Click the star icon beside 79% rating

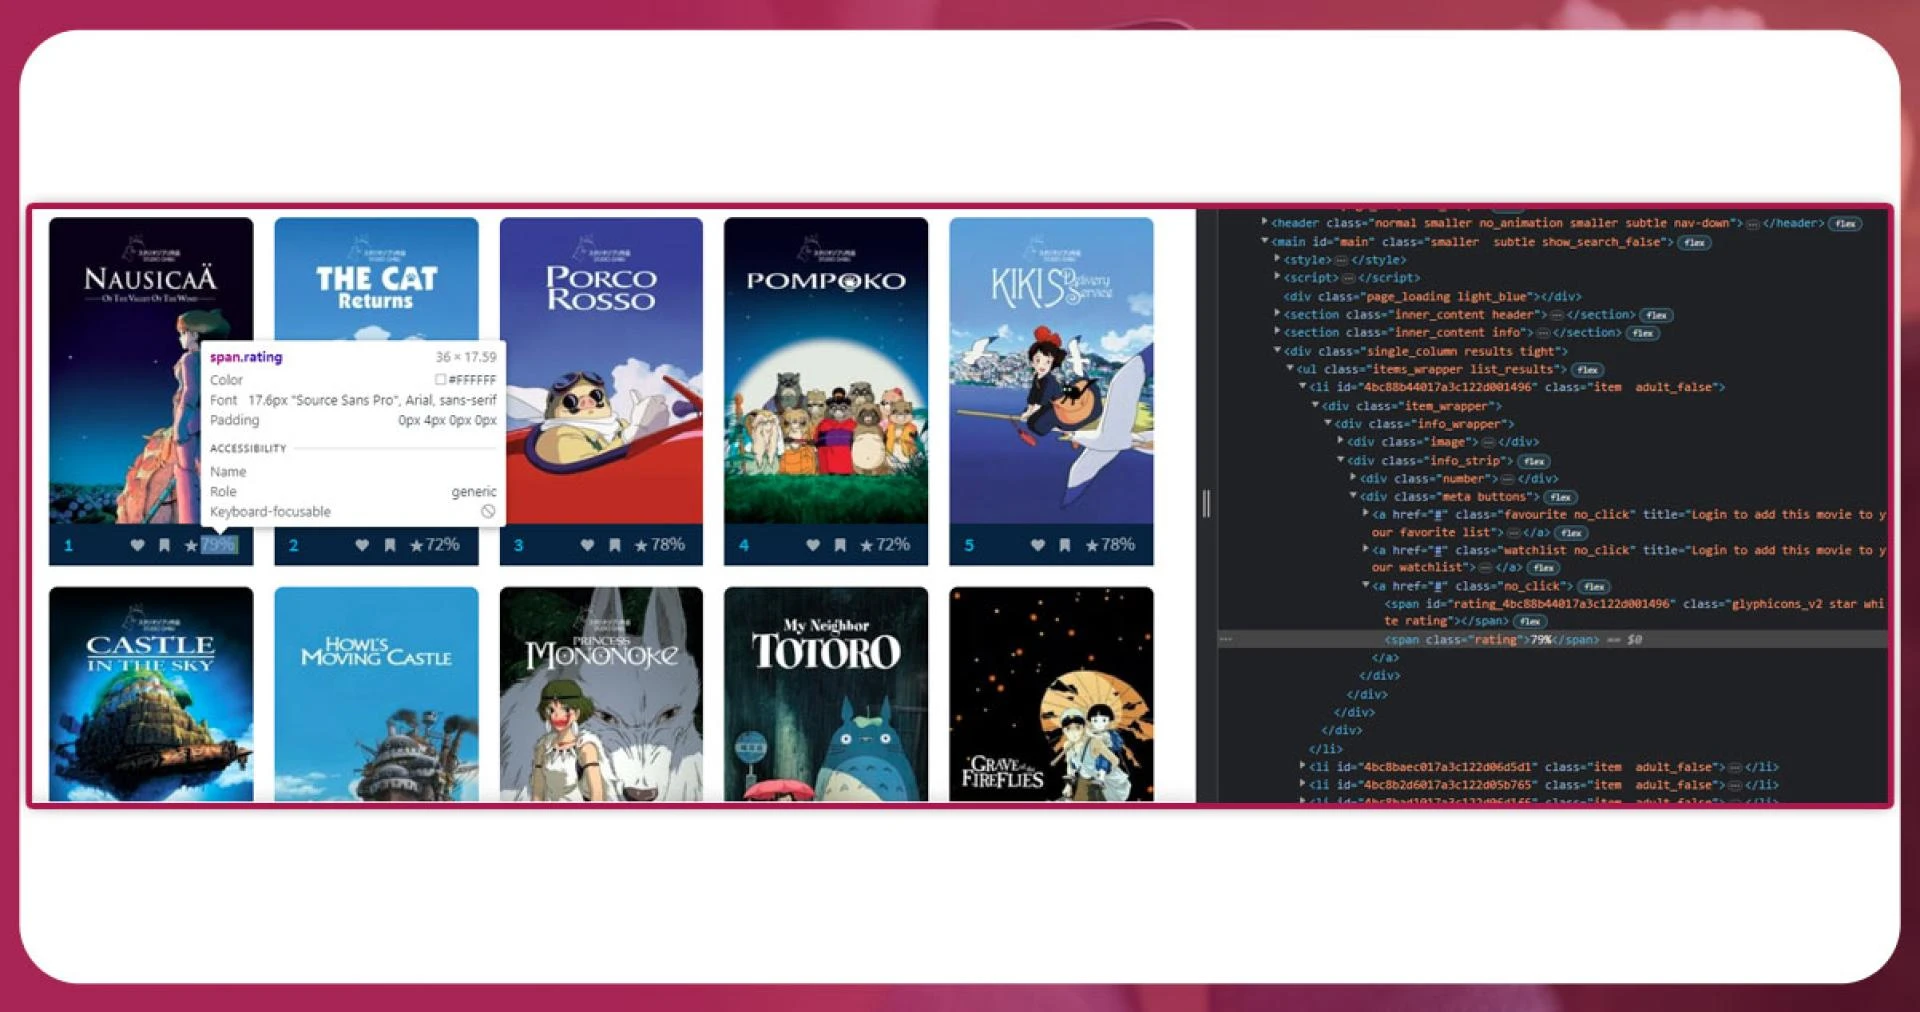[191, 545]
